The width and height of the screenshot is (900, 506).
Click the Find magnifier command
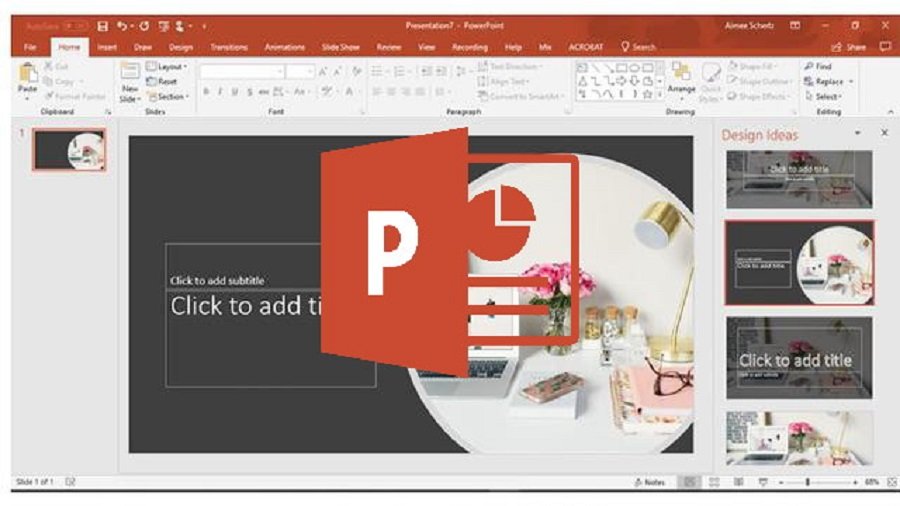tap(818, 67)
